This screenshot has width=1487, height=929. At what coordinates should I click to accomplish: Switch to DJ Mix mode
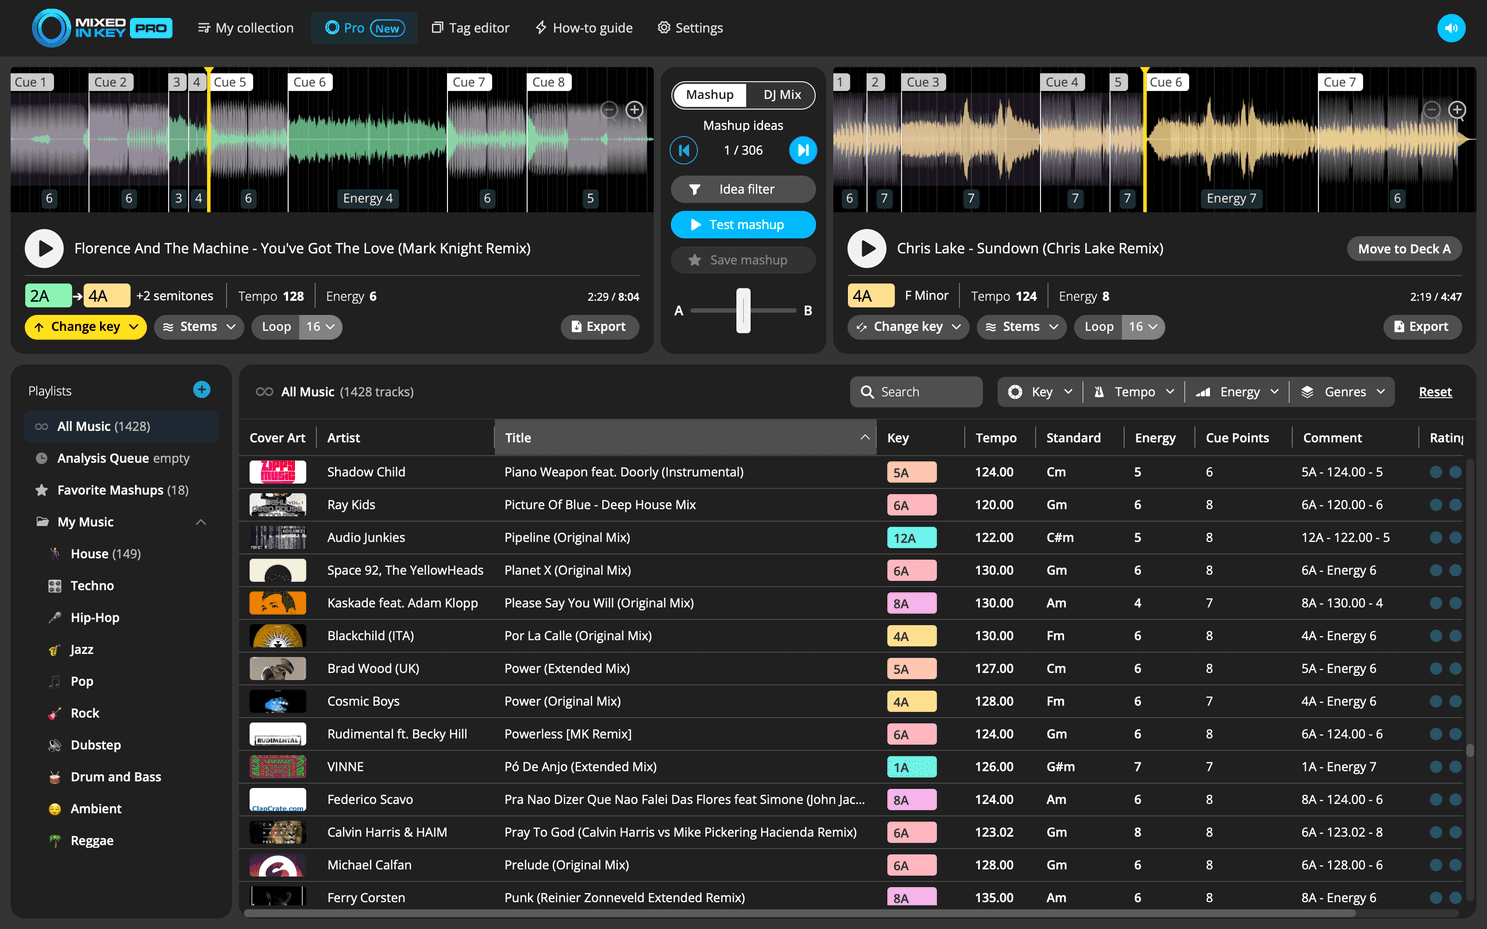pos(782,95)
